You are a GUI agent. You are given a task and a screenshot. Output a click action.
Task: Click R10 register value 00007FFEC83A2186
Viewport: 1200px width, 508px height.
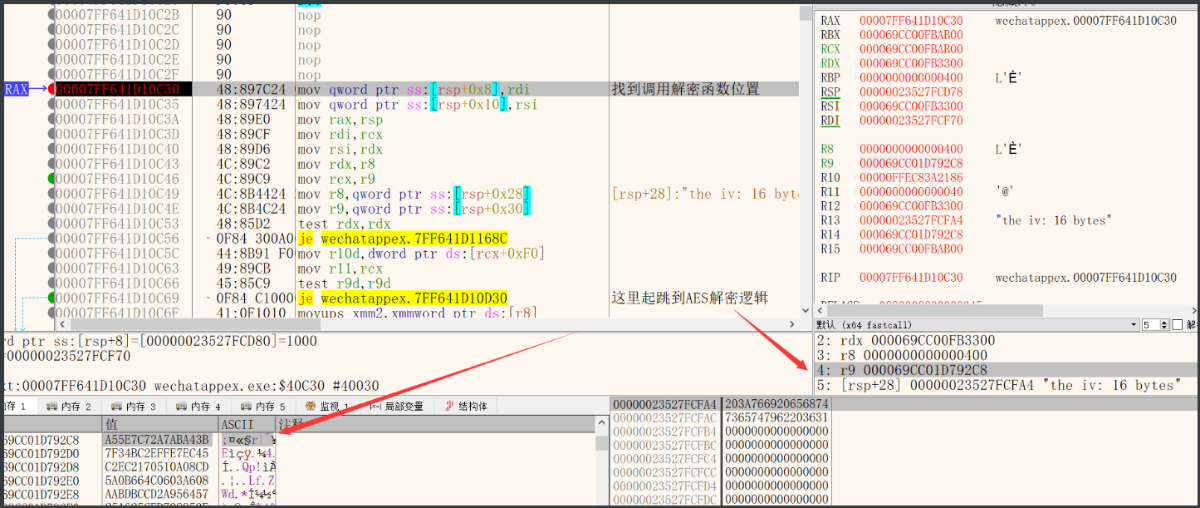pyautogui.click(x=911, y=176)
